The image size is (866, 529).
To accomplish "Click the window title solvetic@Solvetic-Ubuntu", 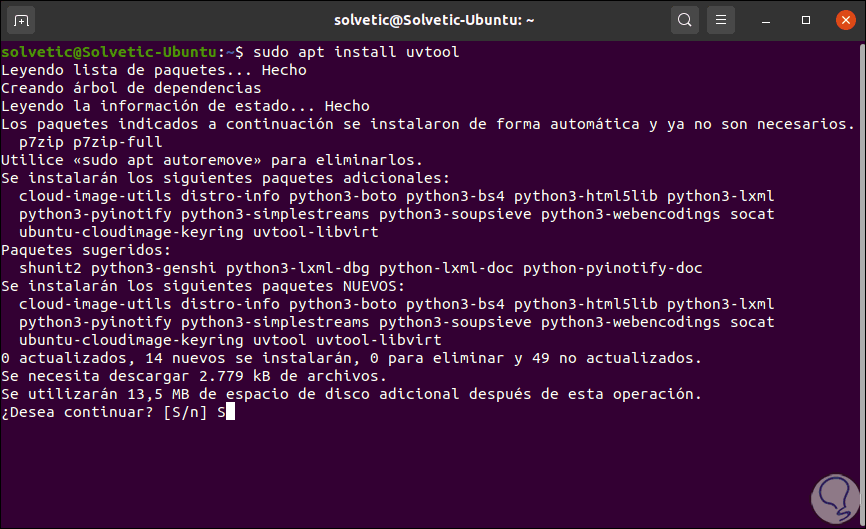I will coord(432,20).
